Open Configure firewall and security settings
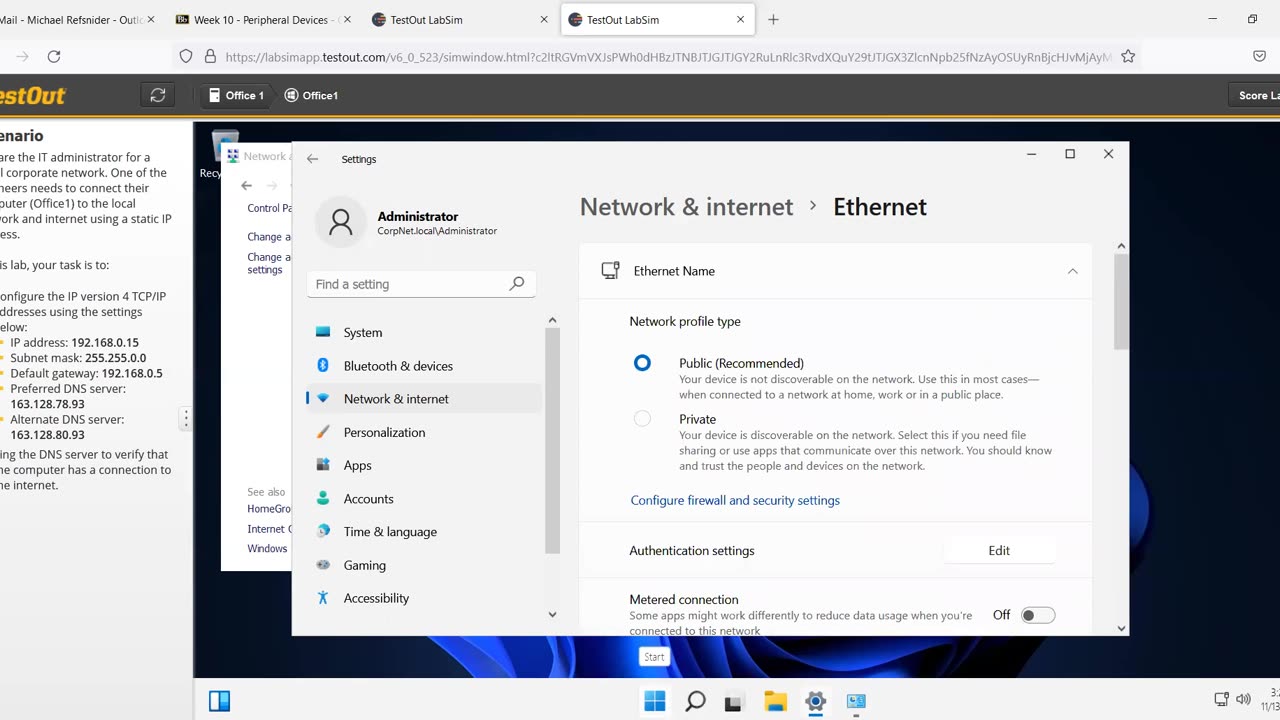1280x720 pixels. click(735, 500)
